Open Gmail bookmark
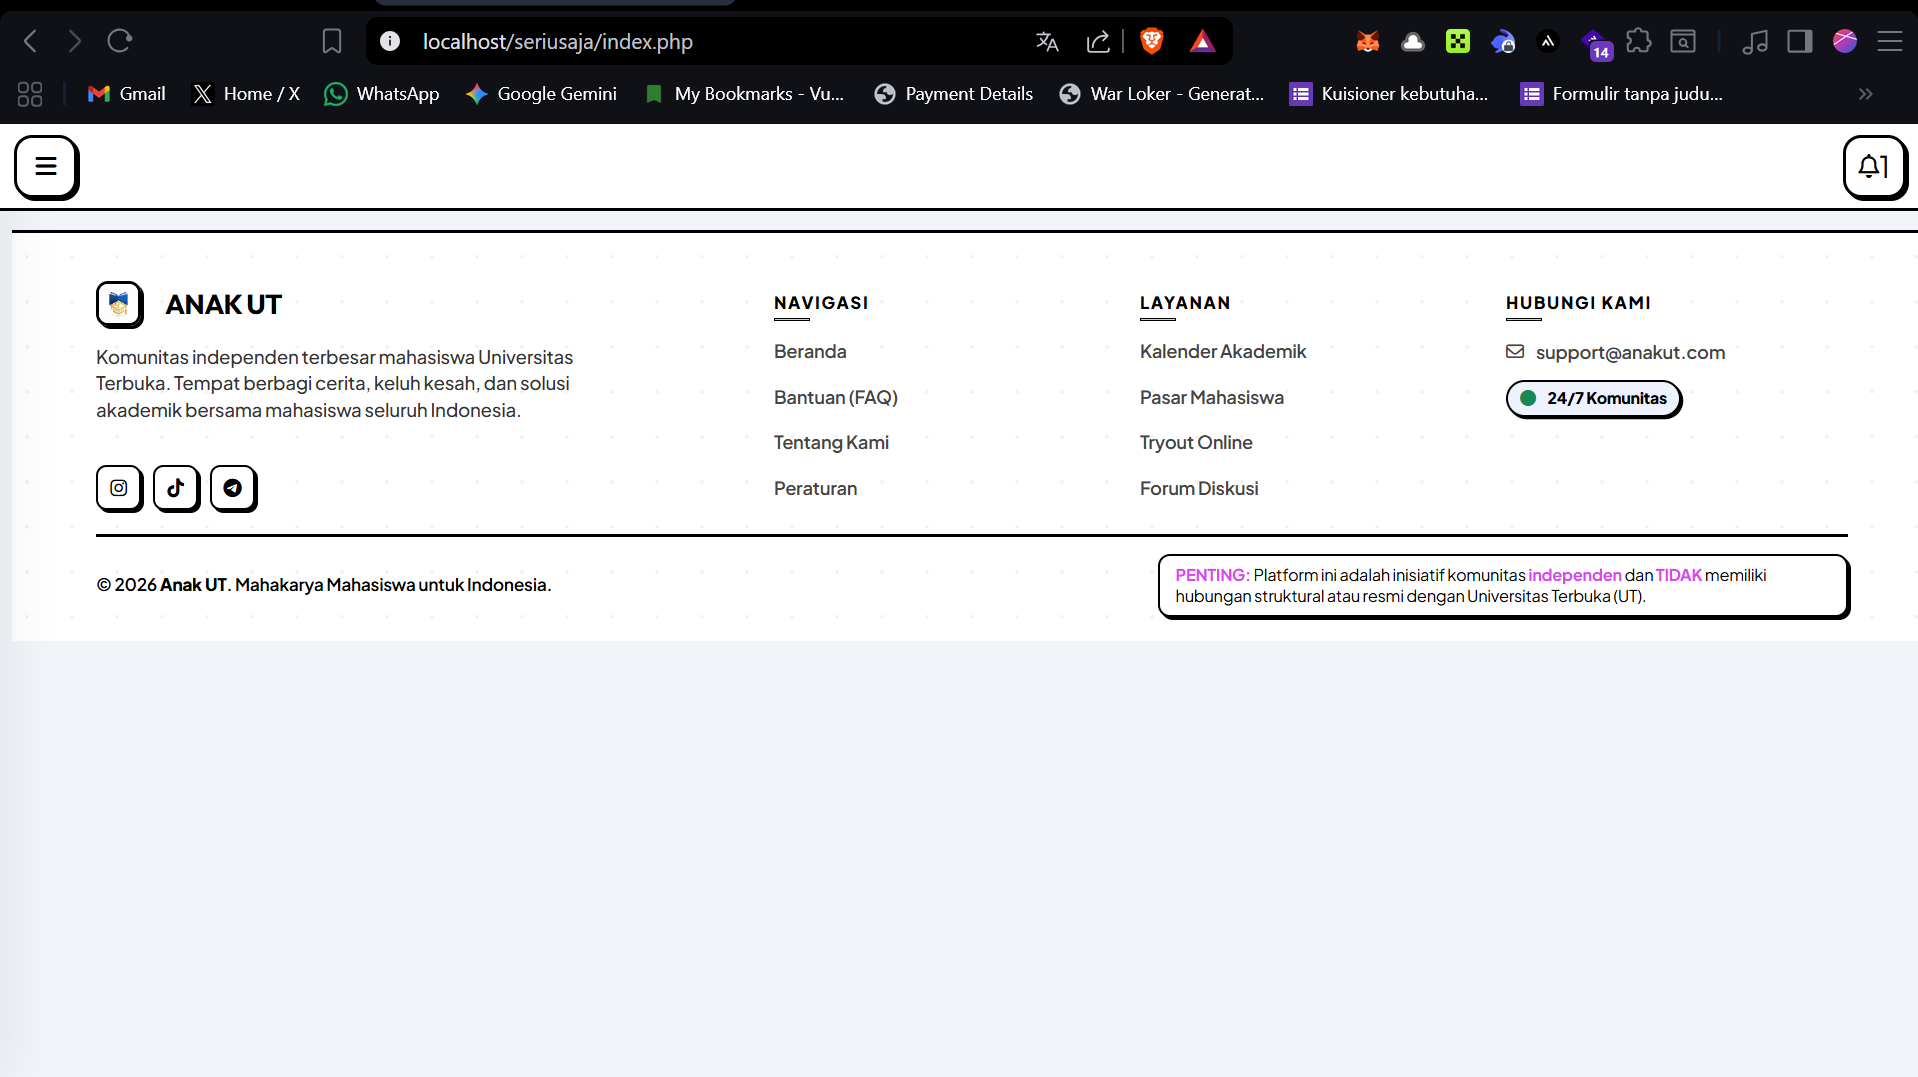This screenshot has height=1077, width=1918. (x=127, y=94)
